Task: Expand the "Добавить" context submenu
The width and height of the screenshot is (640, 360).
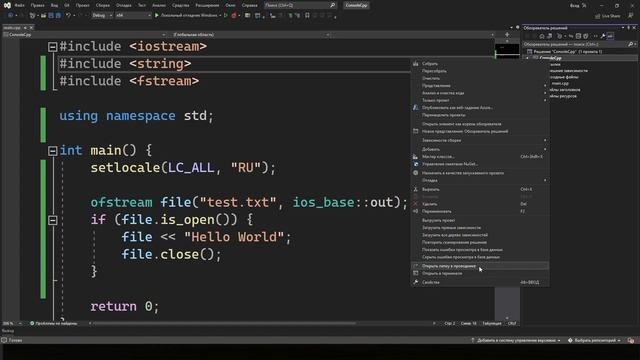Action: pos(480,149)
